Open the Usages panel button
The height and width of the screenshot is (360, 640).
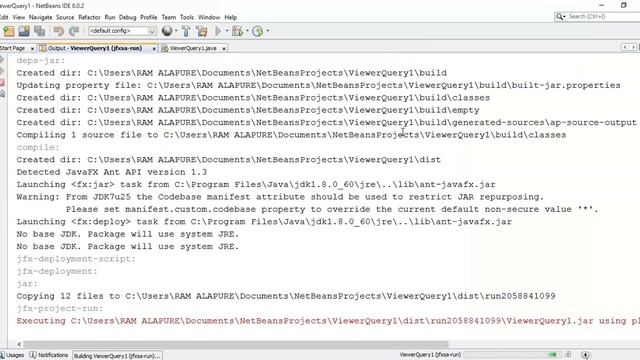click(x=12, y=356)
